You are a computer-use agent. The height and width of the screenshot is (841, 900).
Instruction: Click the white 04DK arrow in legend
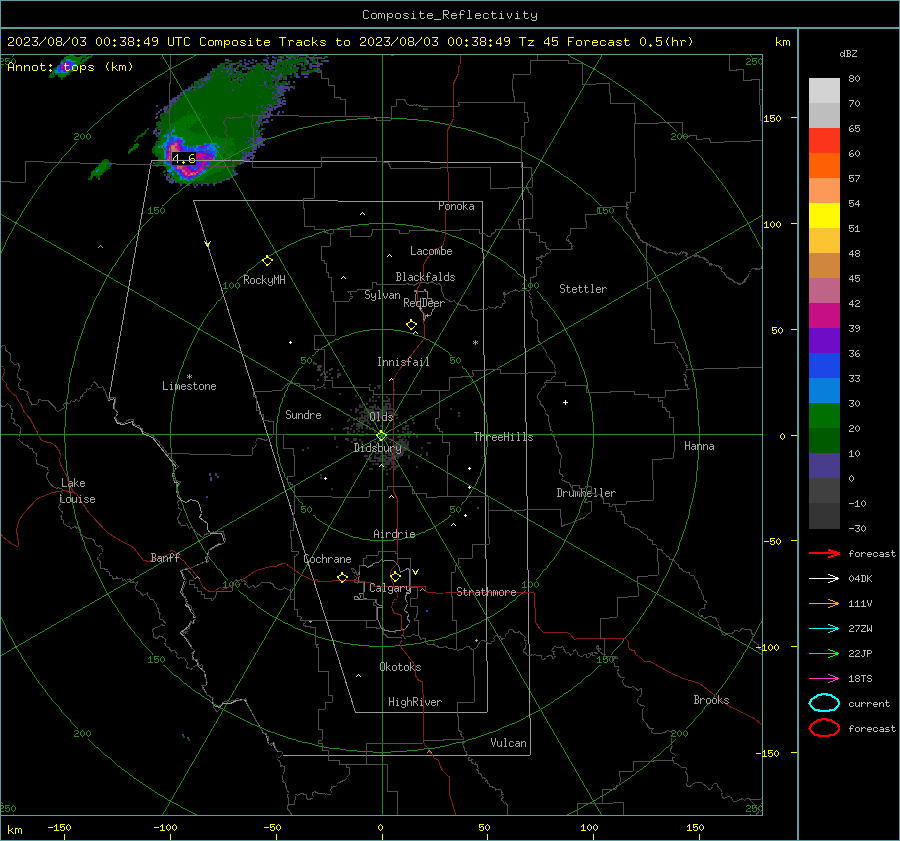pyautogui.click(x=824, y=579)
